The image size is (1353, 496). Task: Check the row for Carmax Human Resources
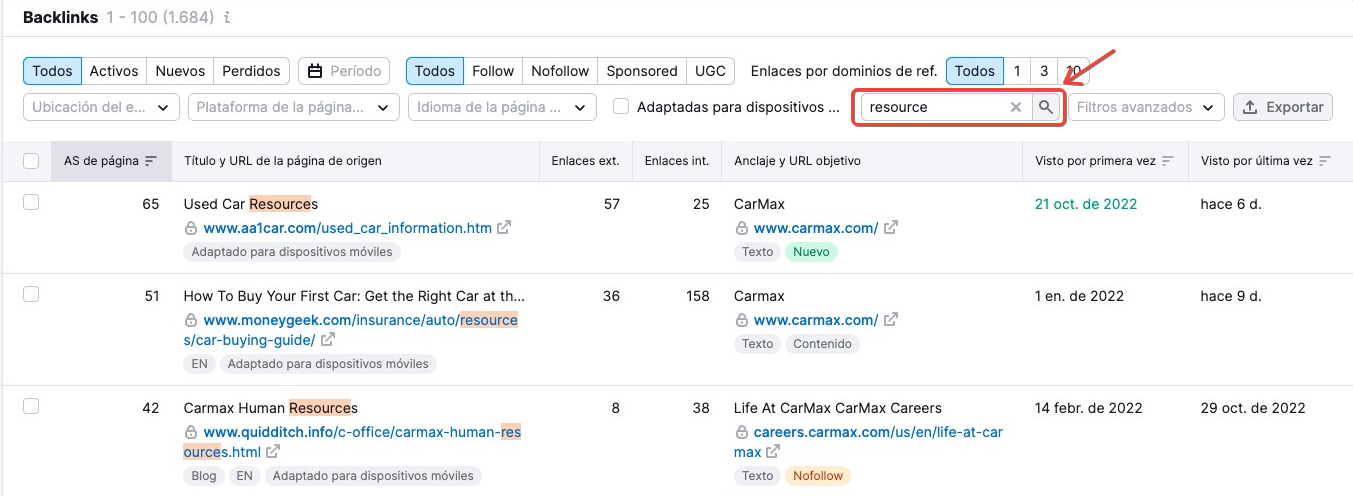coord(31,406)
